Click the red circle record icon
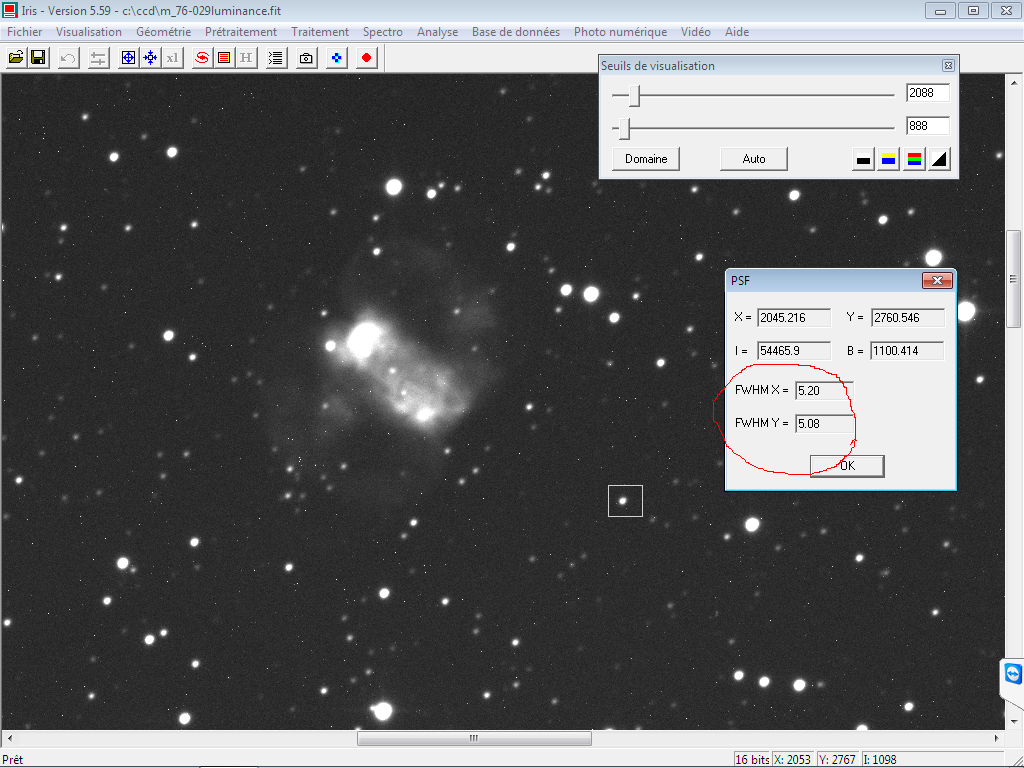 pos(366,57)
